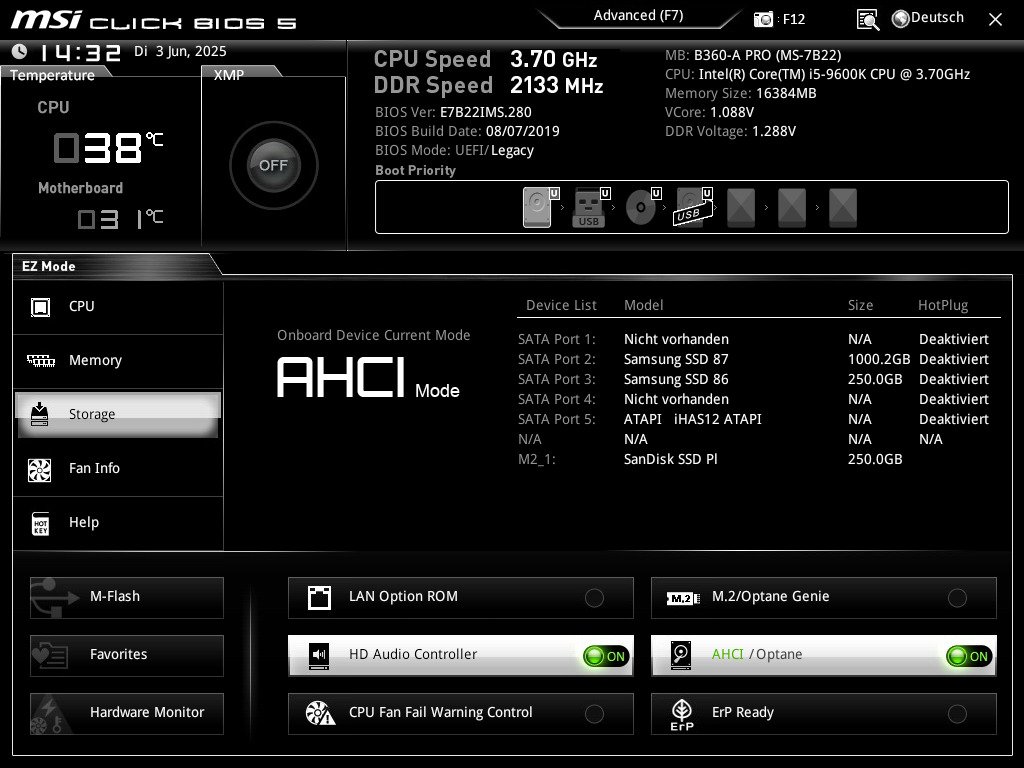Open the Favorites menu
Viewport: 1024px width, 768px height.
[x=127, y=656]
